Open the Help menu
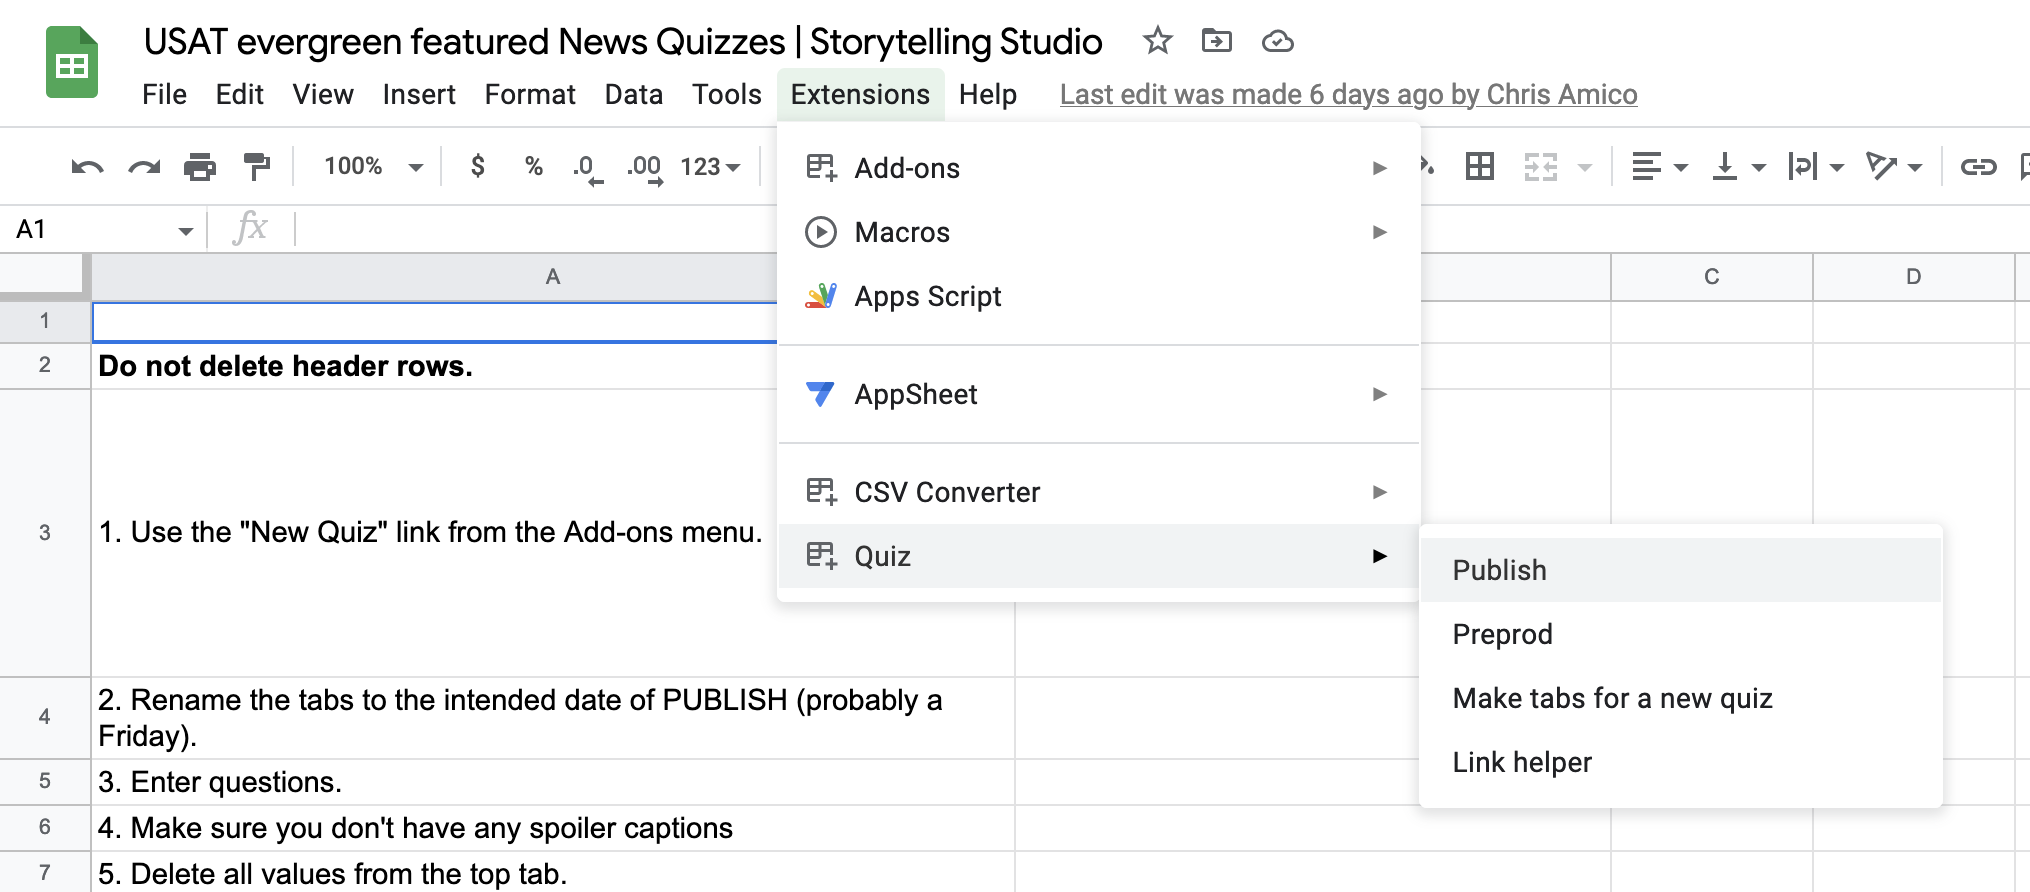 (988, 94)
